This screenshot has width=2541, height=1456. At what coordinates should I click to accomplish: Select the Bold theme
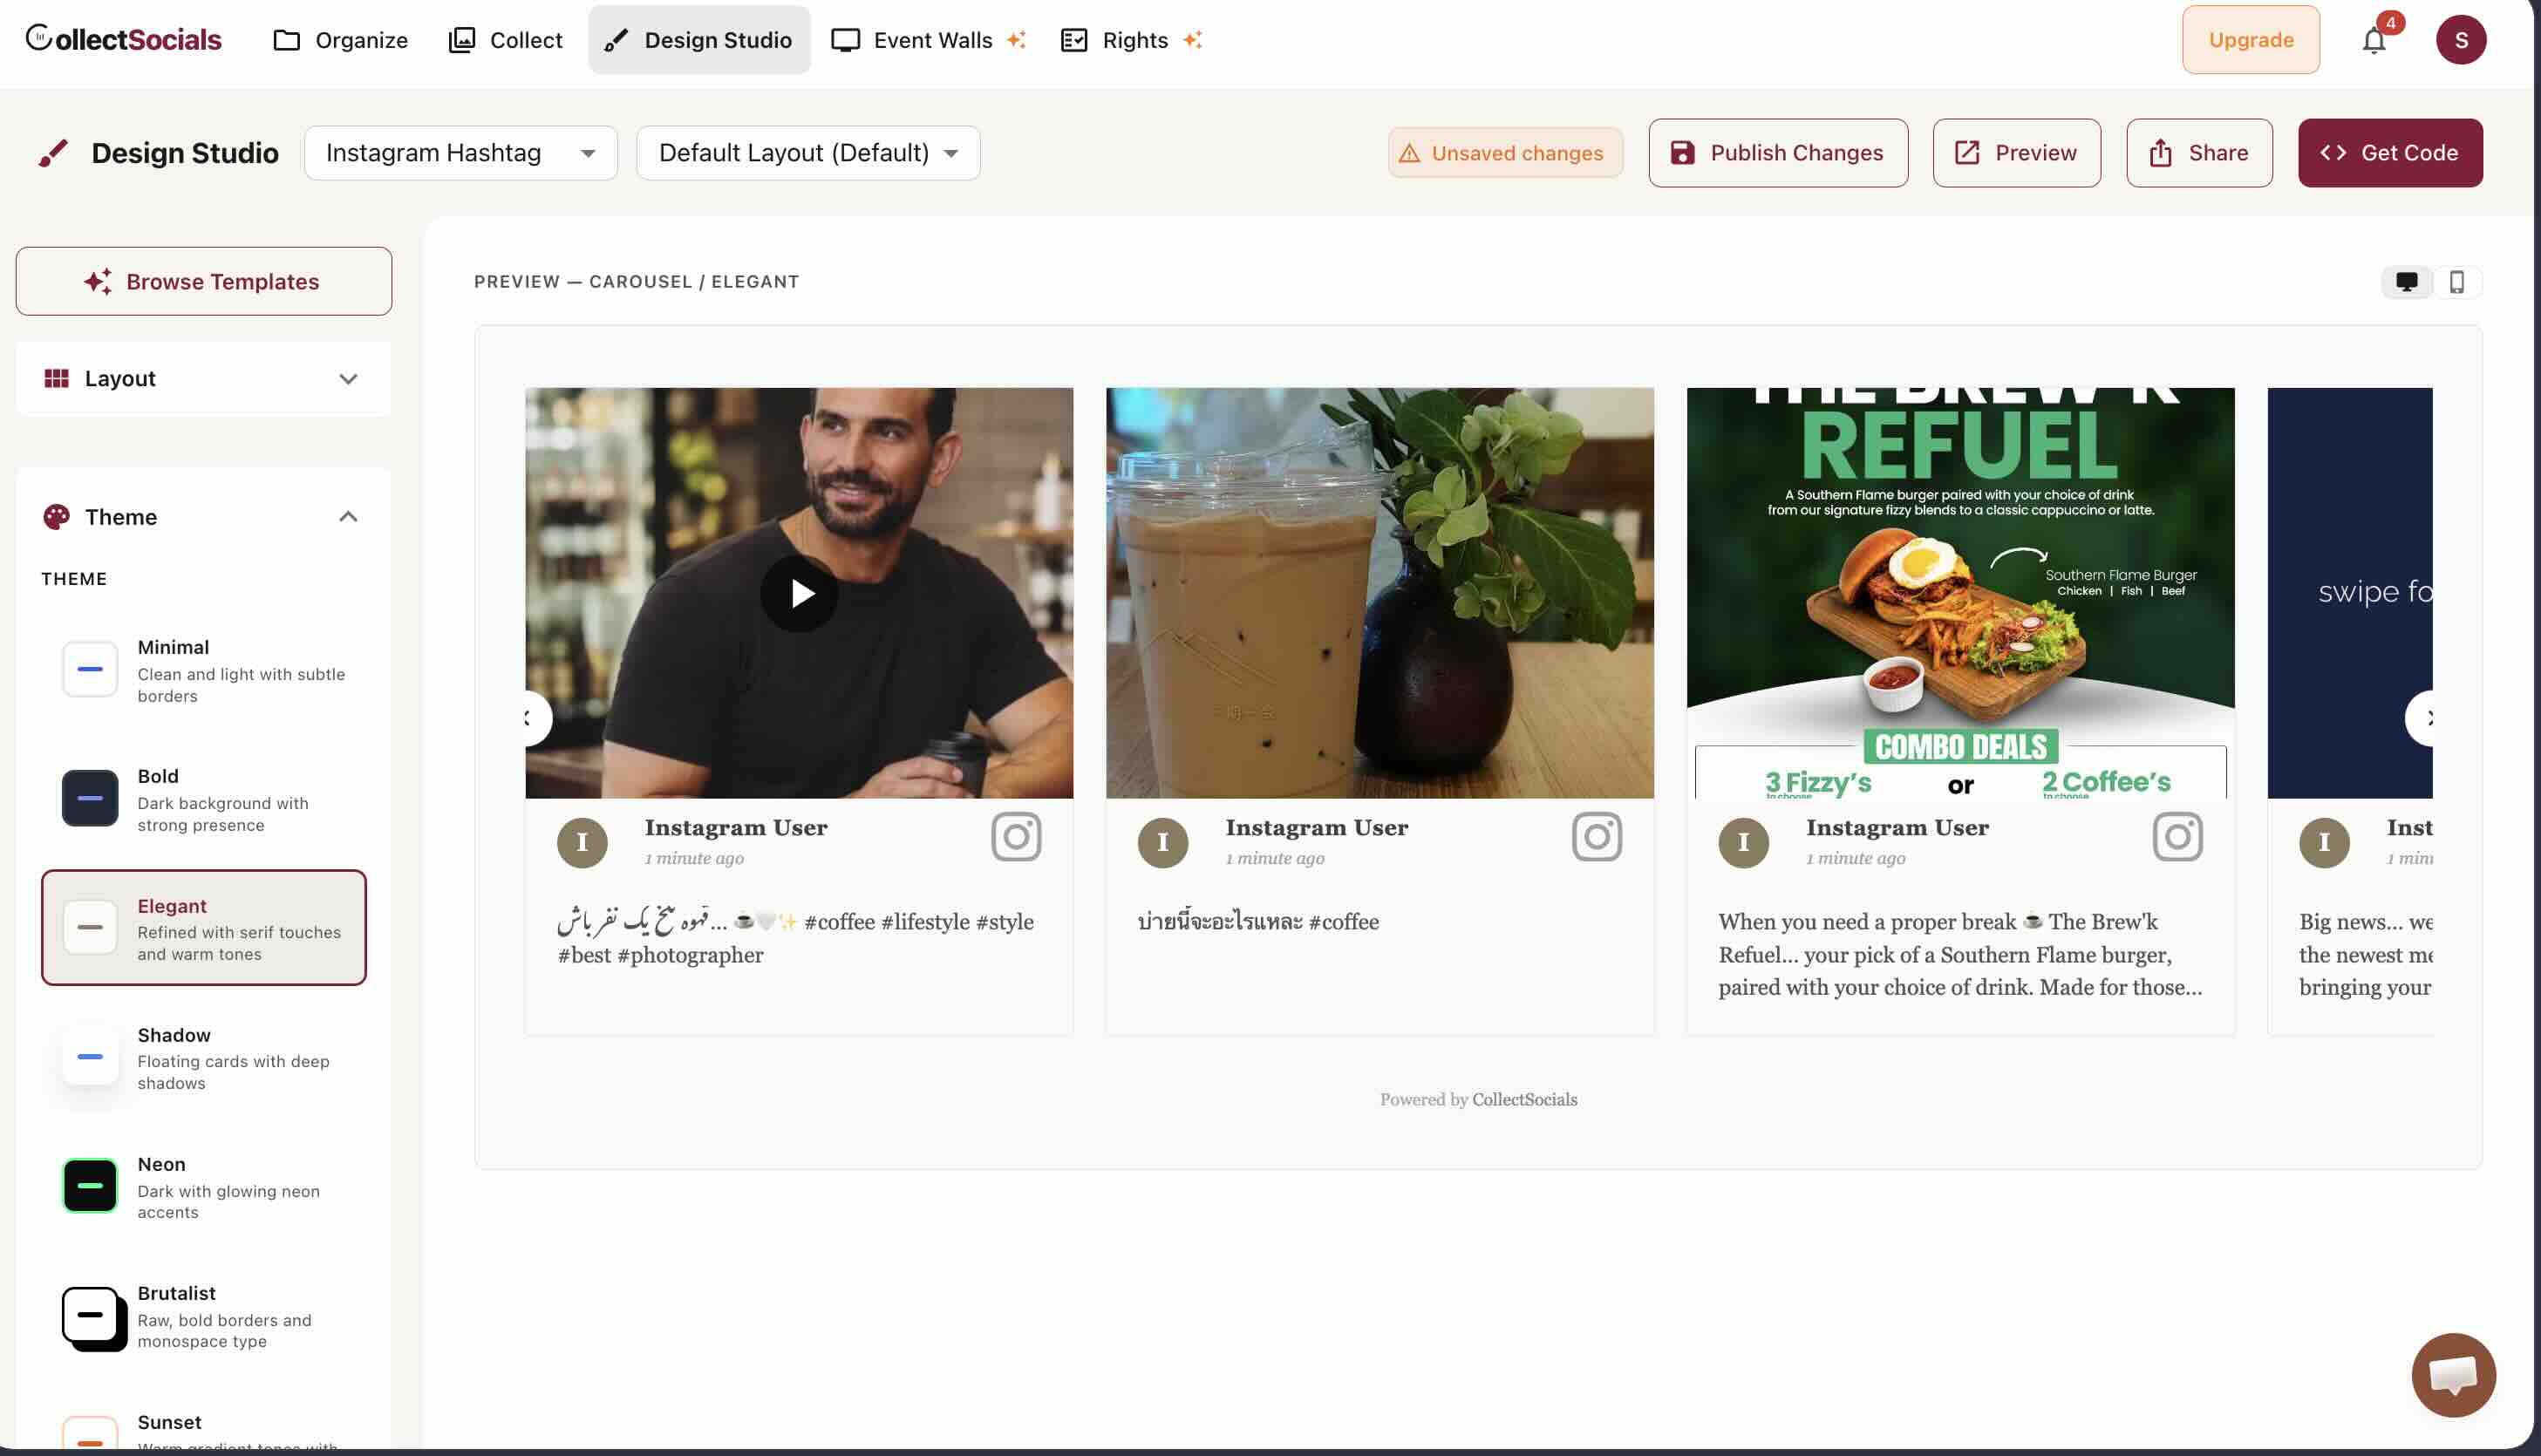point(204,799)
